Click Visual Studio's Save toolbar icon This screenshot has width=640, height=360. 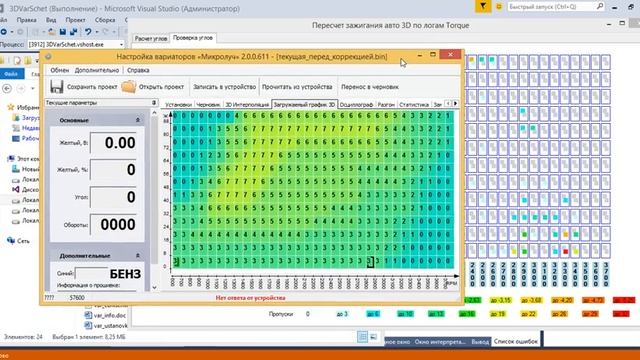62,31
